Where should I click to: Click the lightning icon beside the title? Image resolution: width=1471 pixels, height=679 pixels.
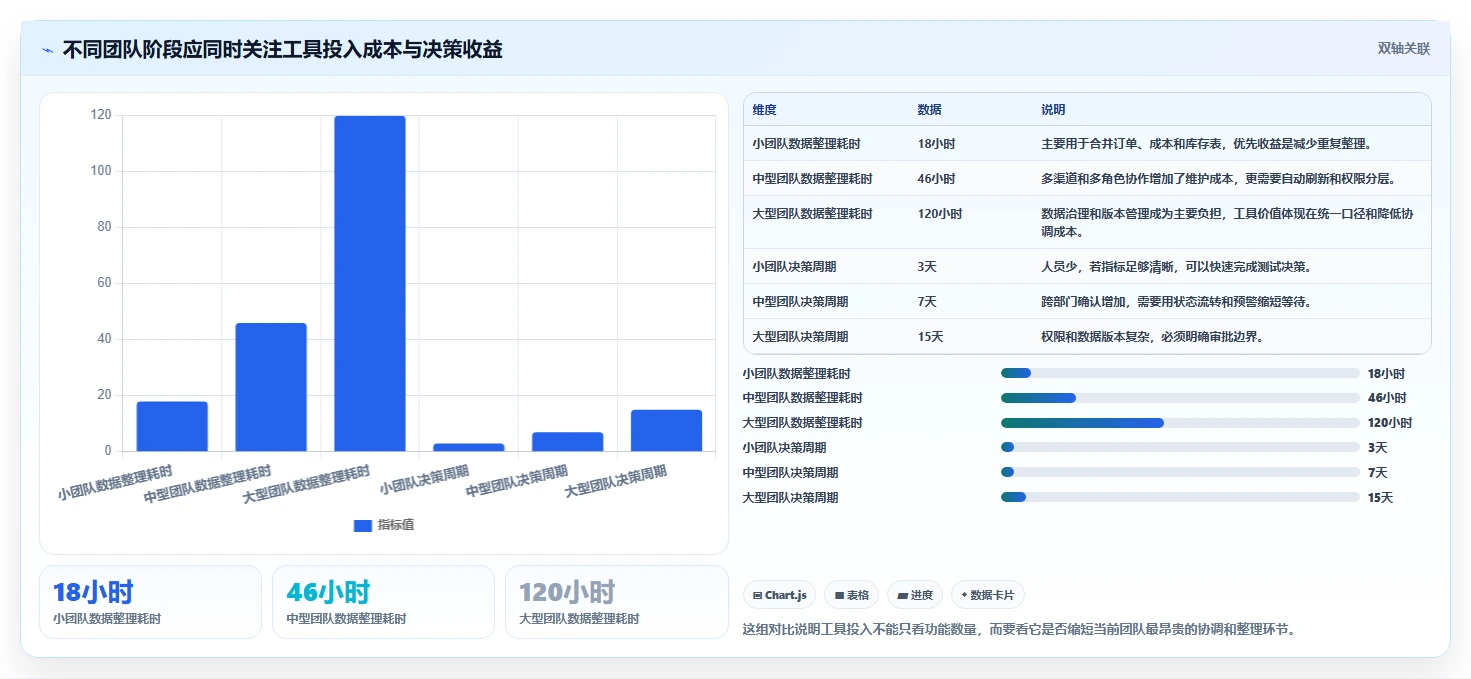click(47, 49)
